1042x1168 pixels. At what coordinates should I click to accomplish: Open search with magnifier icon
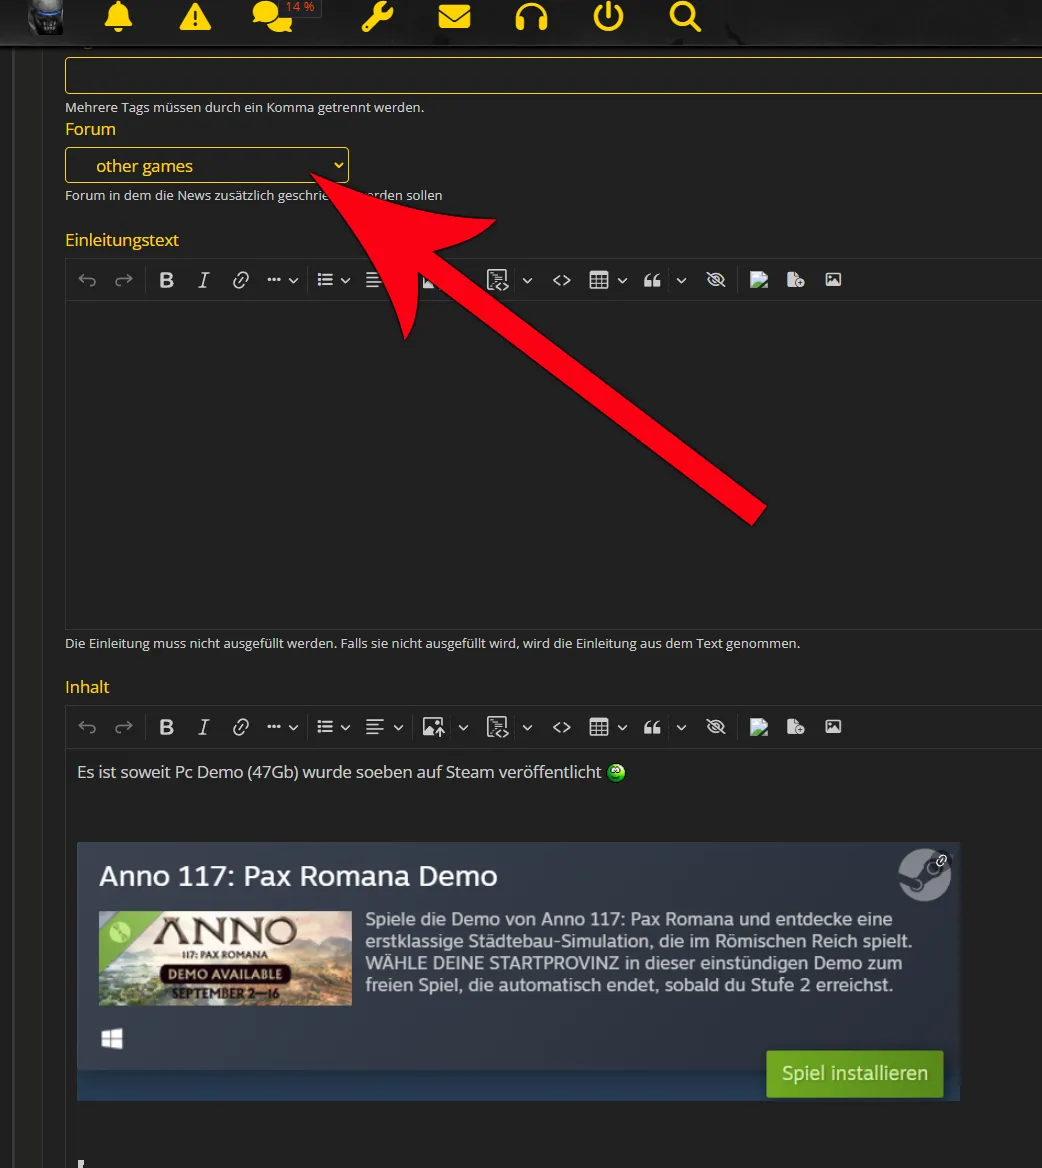pos(685,17)
